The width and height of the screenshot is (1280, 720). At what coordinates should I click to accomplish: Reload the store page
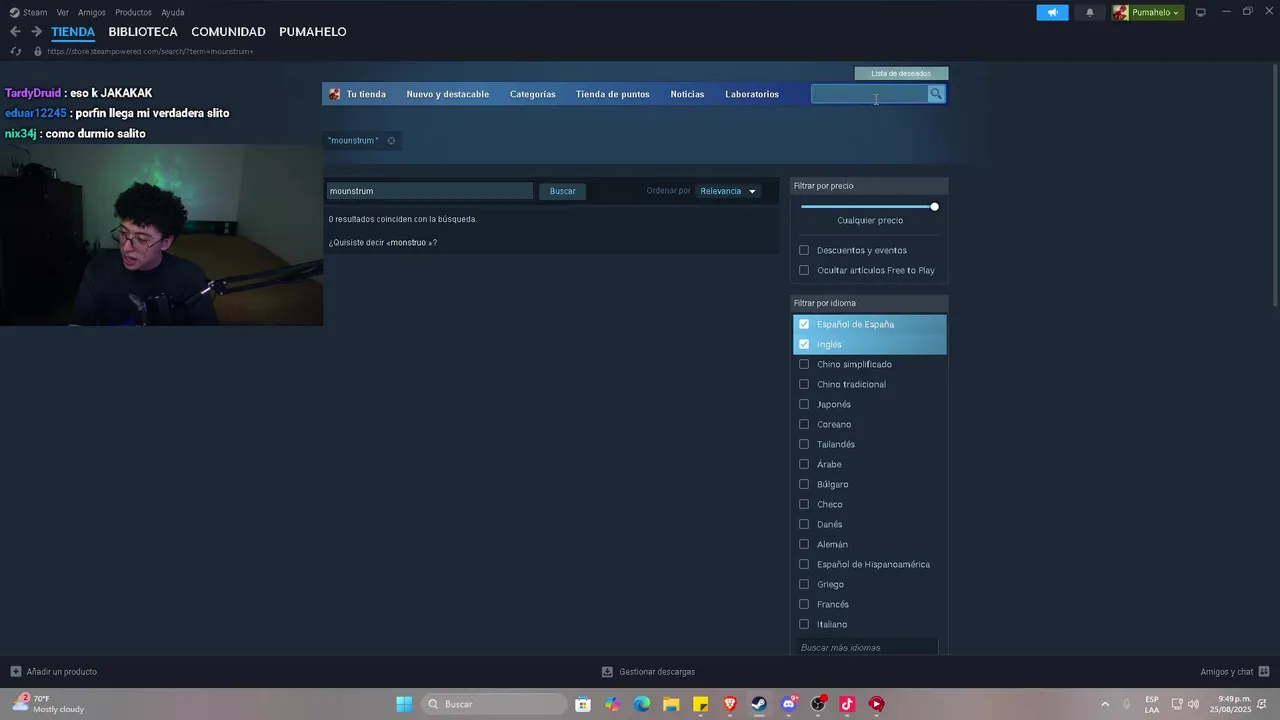(x=15, y=51)
